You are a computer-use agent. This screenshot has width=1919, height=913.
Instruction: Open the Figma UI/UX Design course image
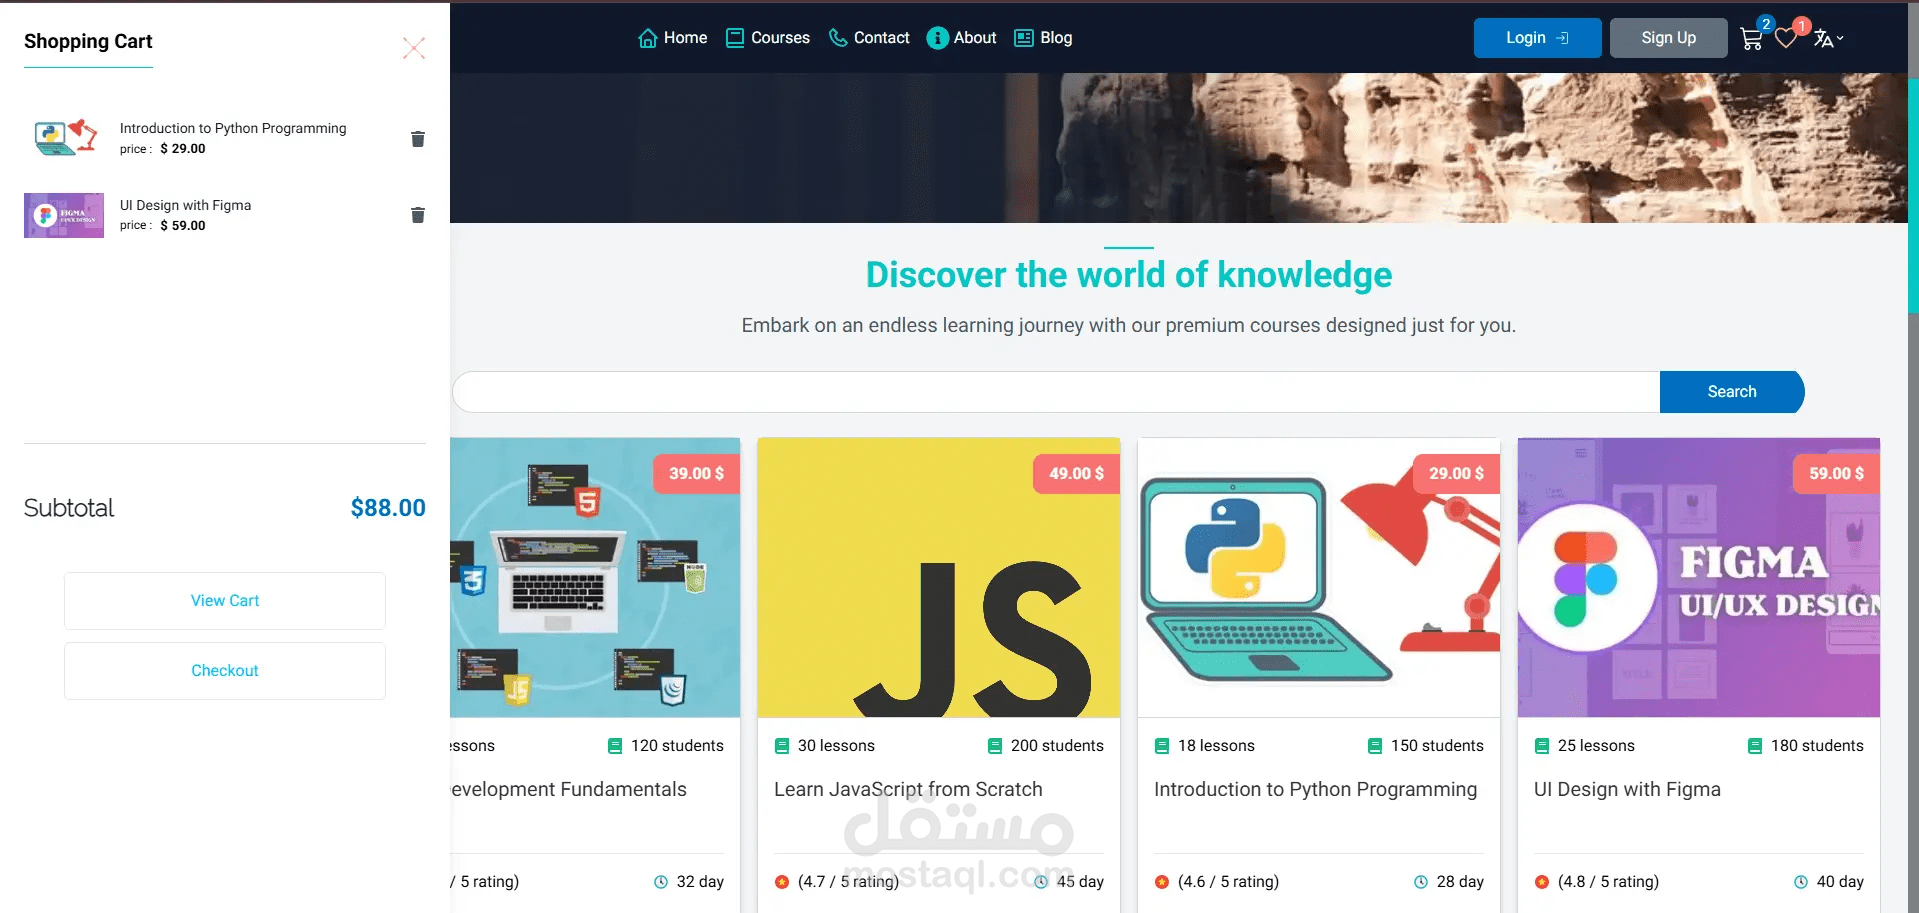[x=1699, y=578]
